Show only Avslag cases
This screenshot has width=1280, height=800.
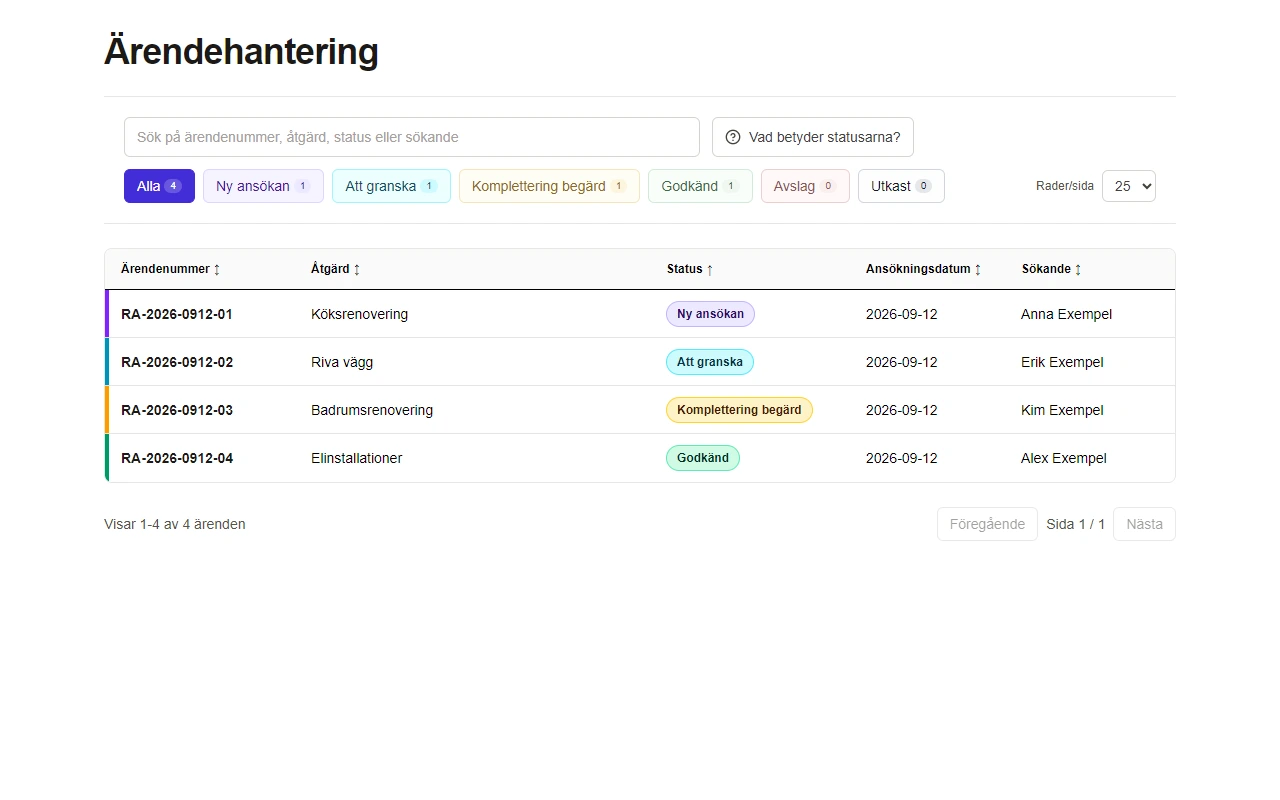805,186
